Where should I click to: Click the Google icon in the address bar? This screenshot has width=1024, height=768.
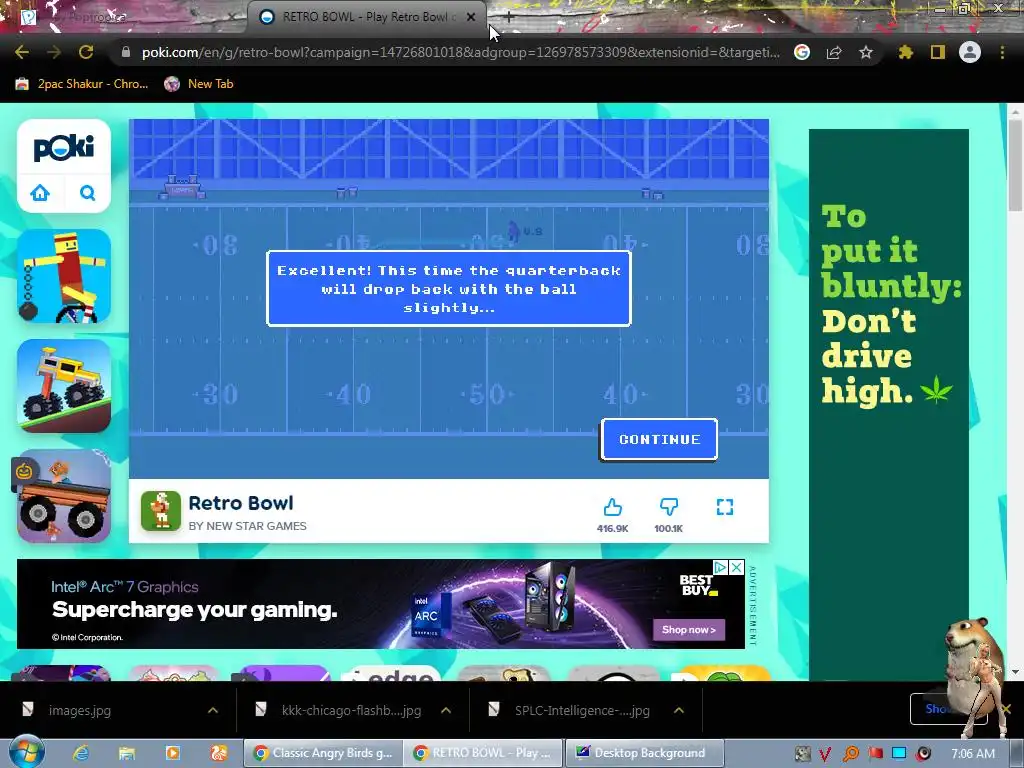click(802, 52)
